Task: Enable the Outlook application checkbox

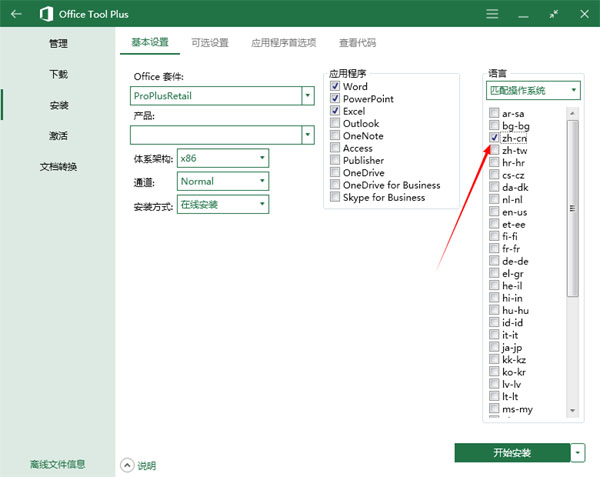Action: (336, 124)
